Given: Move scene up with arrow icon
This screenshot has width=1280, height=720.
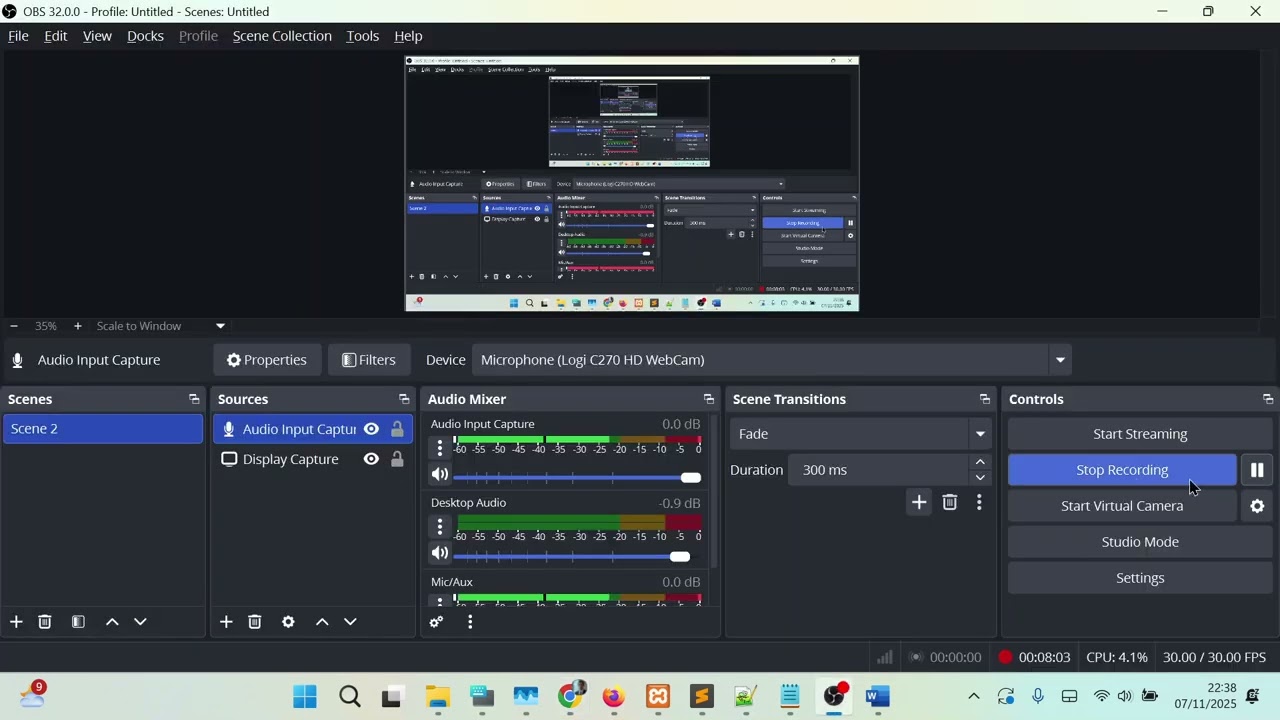Looking at the screenshot, I should click(x=112, y=622).
